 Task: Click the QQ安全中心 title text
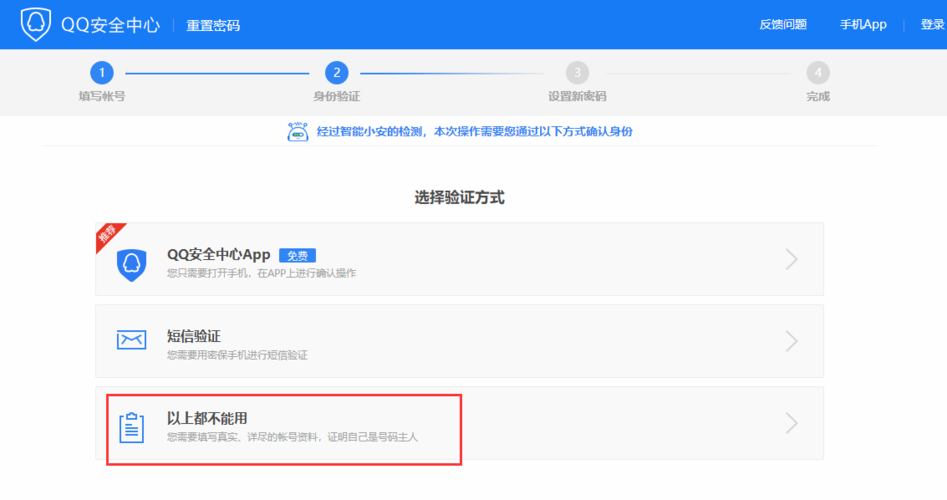(111, 25)
